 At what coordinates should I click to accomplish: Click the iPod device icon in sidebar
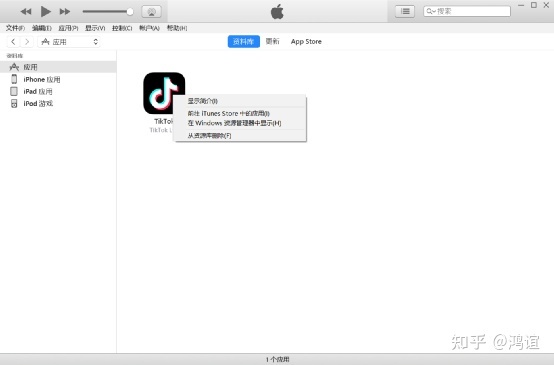point(14,104)
